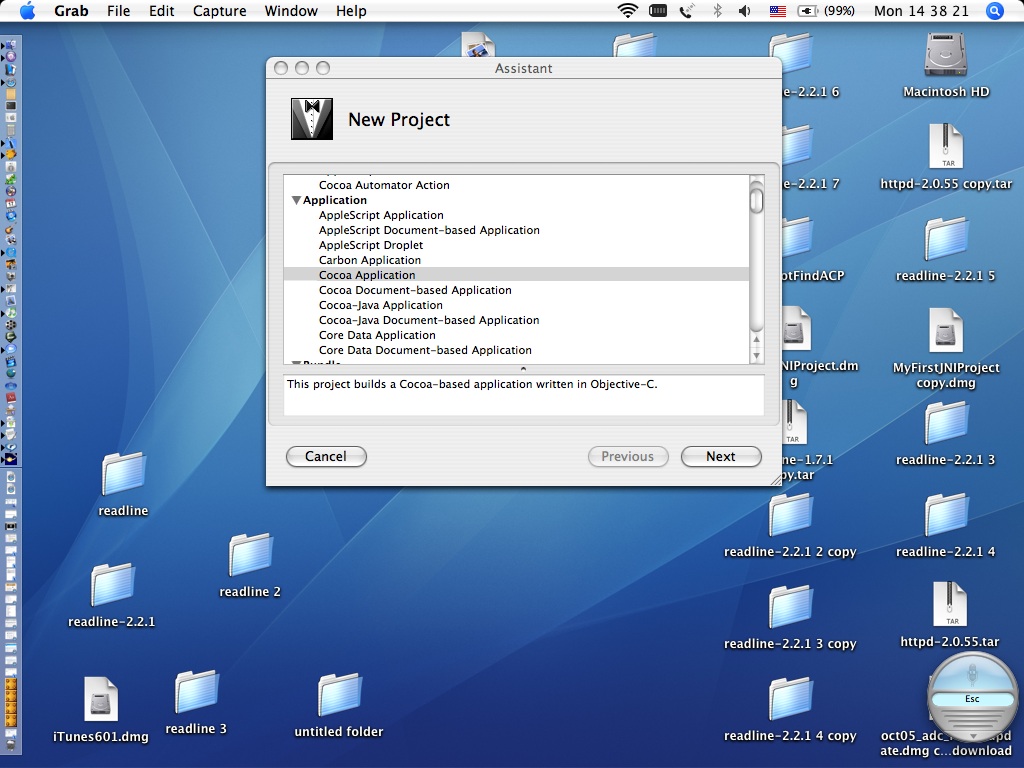Open the File menu
The width and height of the screenshot is (1024, 768).
point(119,10)
